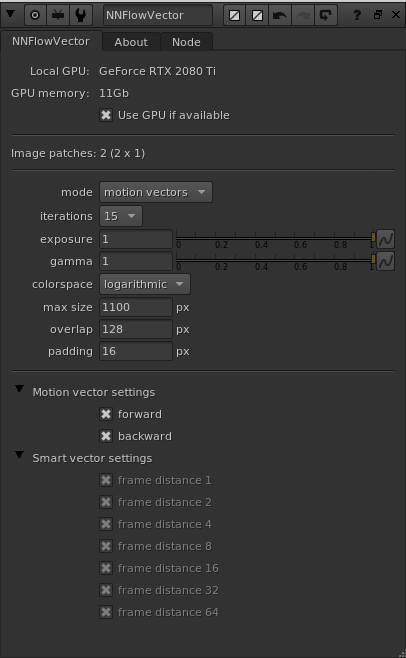Click the exposure slider handle
This screenshot has height=658, width=406.
pyautogui.click(x=373, y=237)
